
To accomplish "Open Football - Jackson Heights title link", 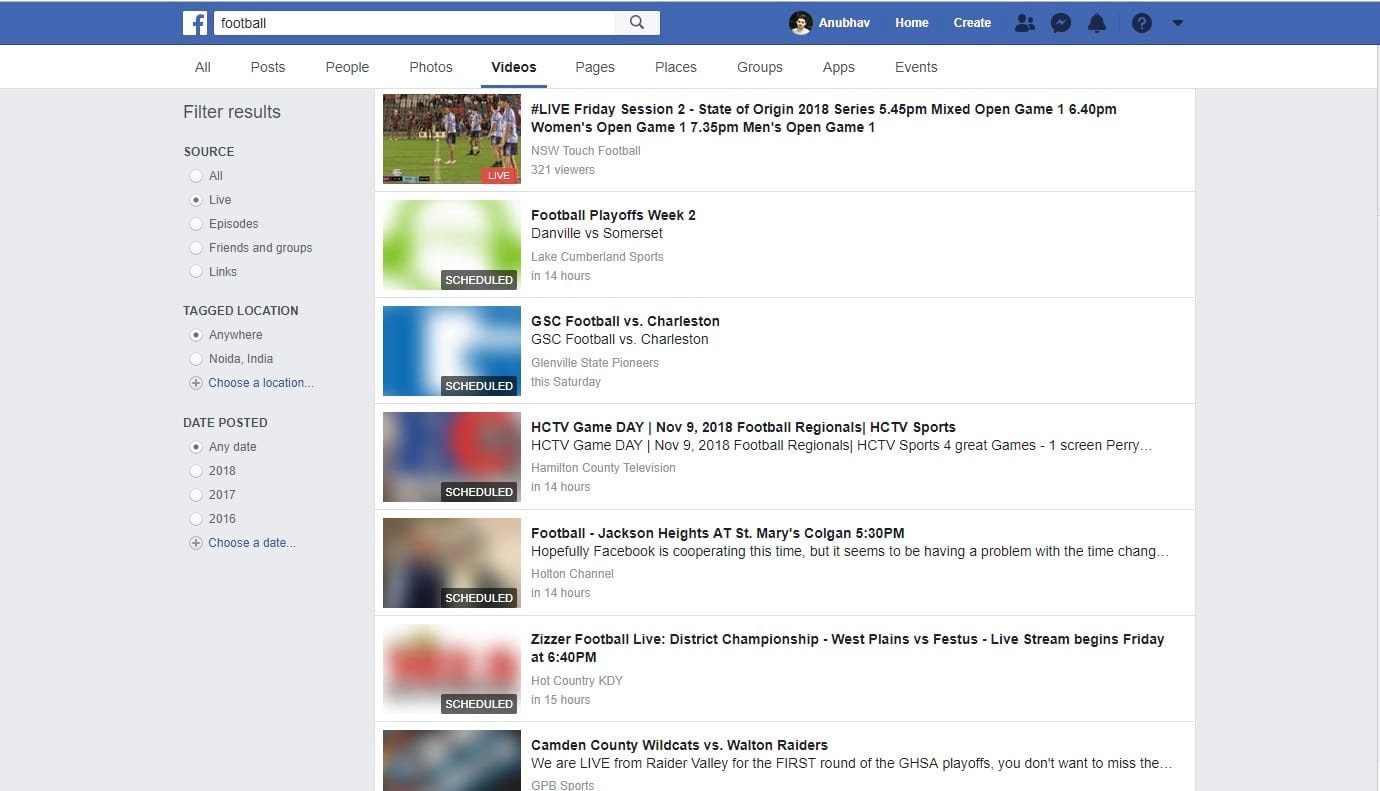I will click(717, 533).
